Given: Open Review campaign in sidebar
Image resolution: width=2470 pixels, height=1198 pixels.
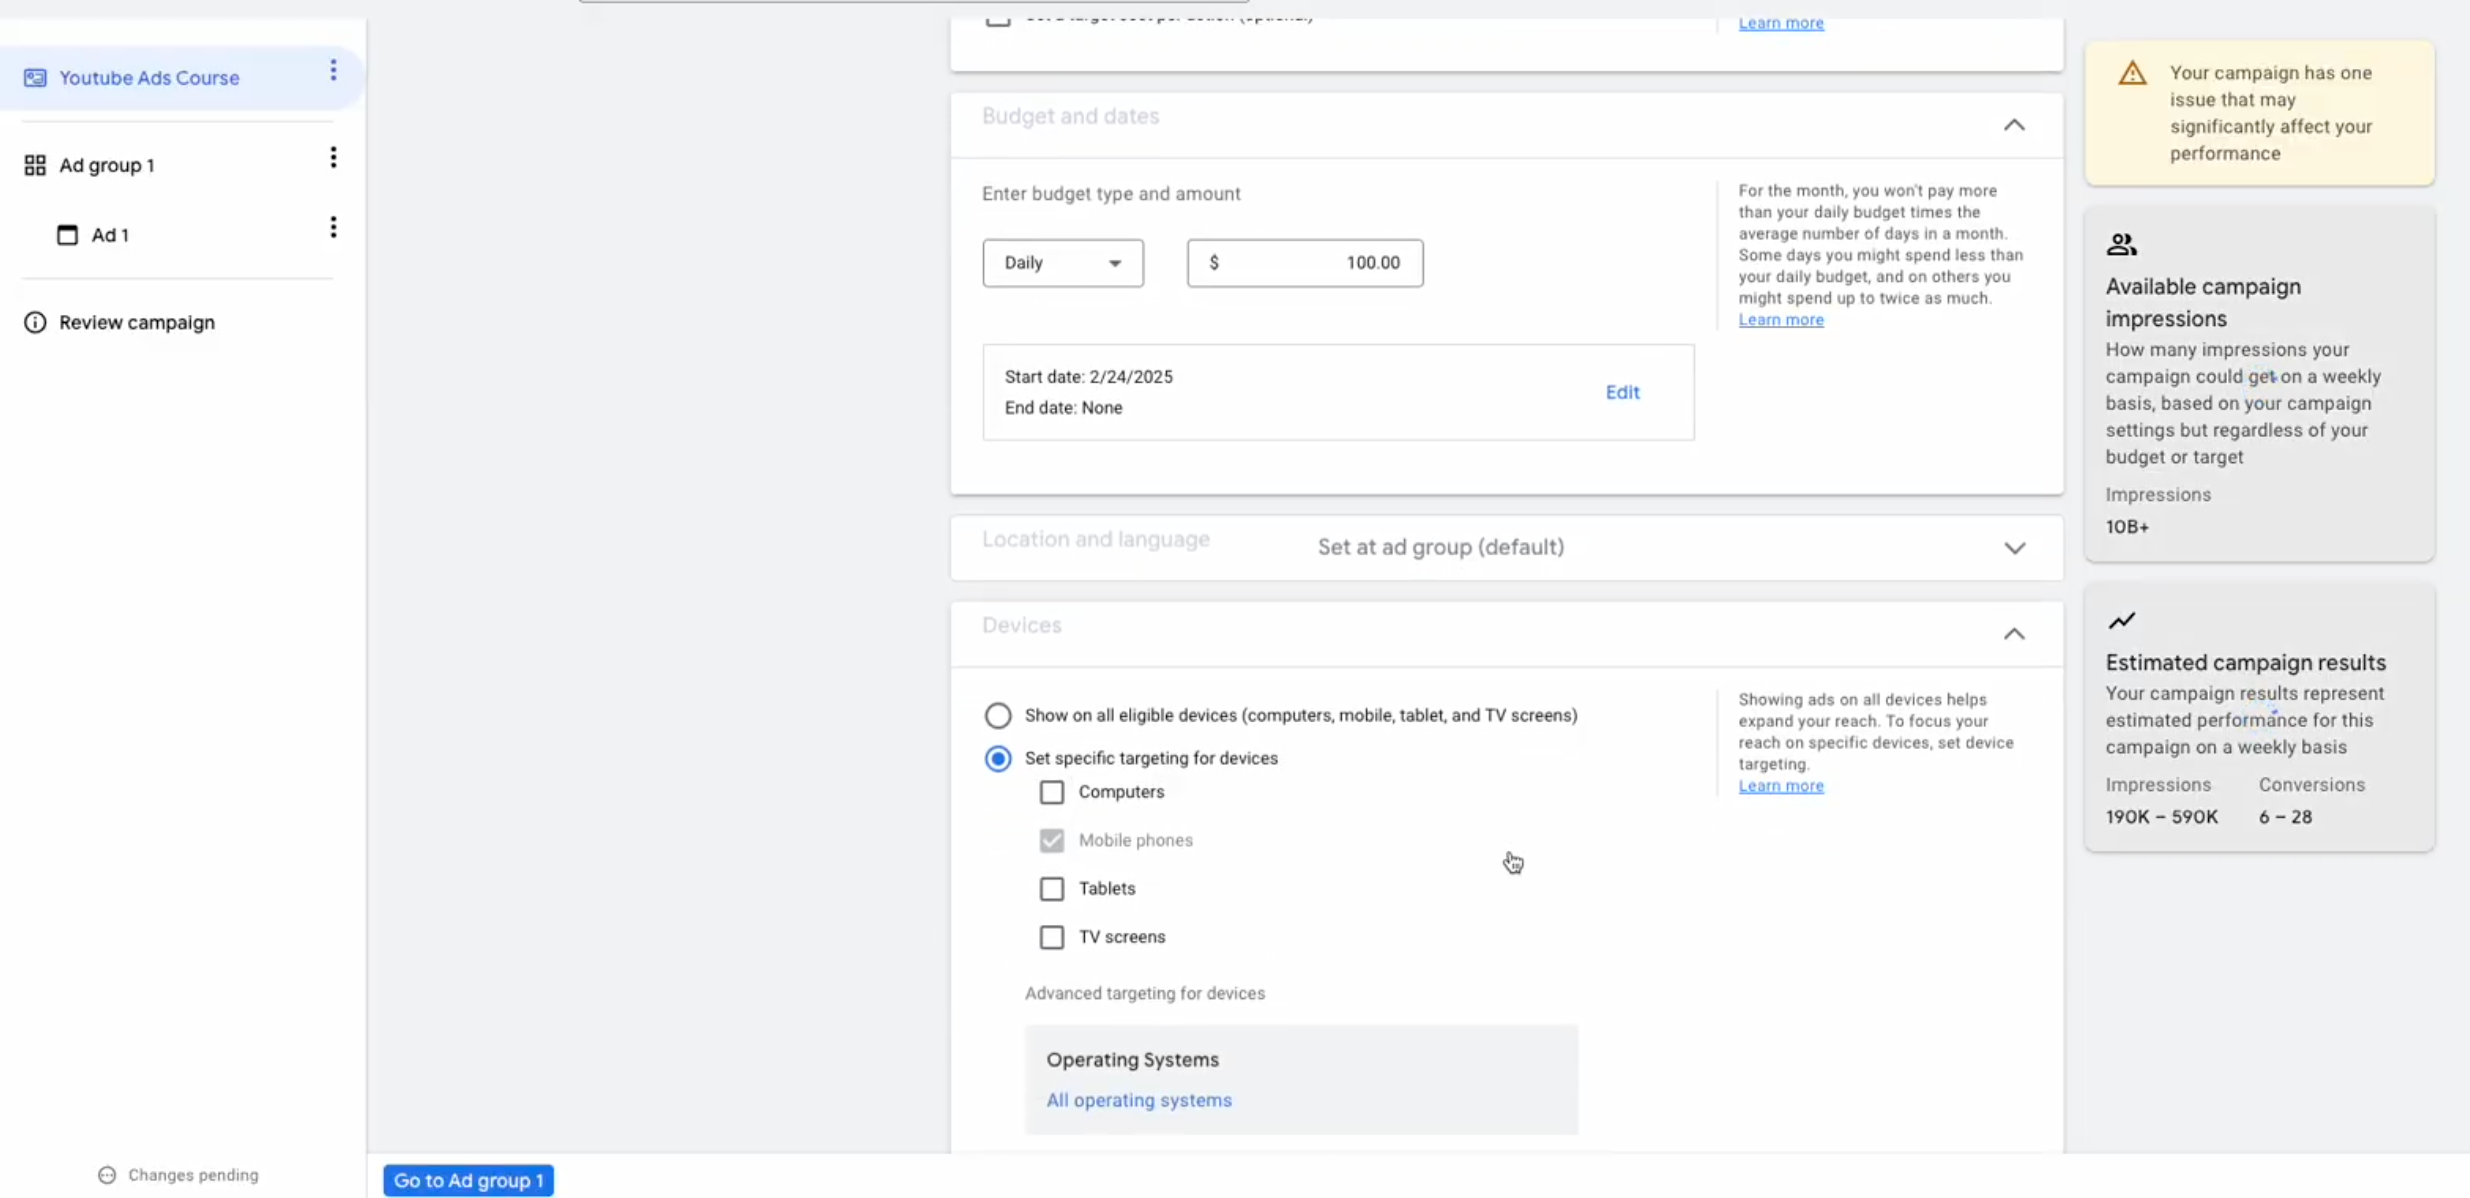Looking at the screenshot, I should [137, 322].
